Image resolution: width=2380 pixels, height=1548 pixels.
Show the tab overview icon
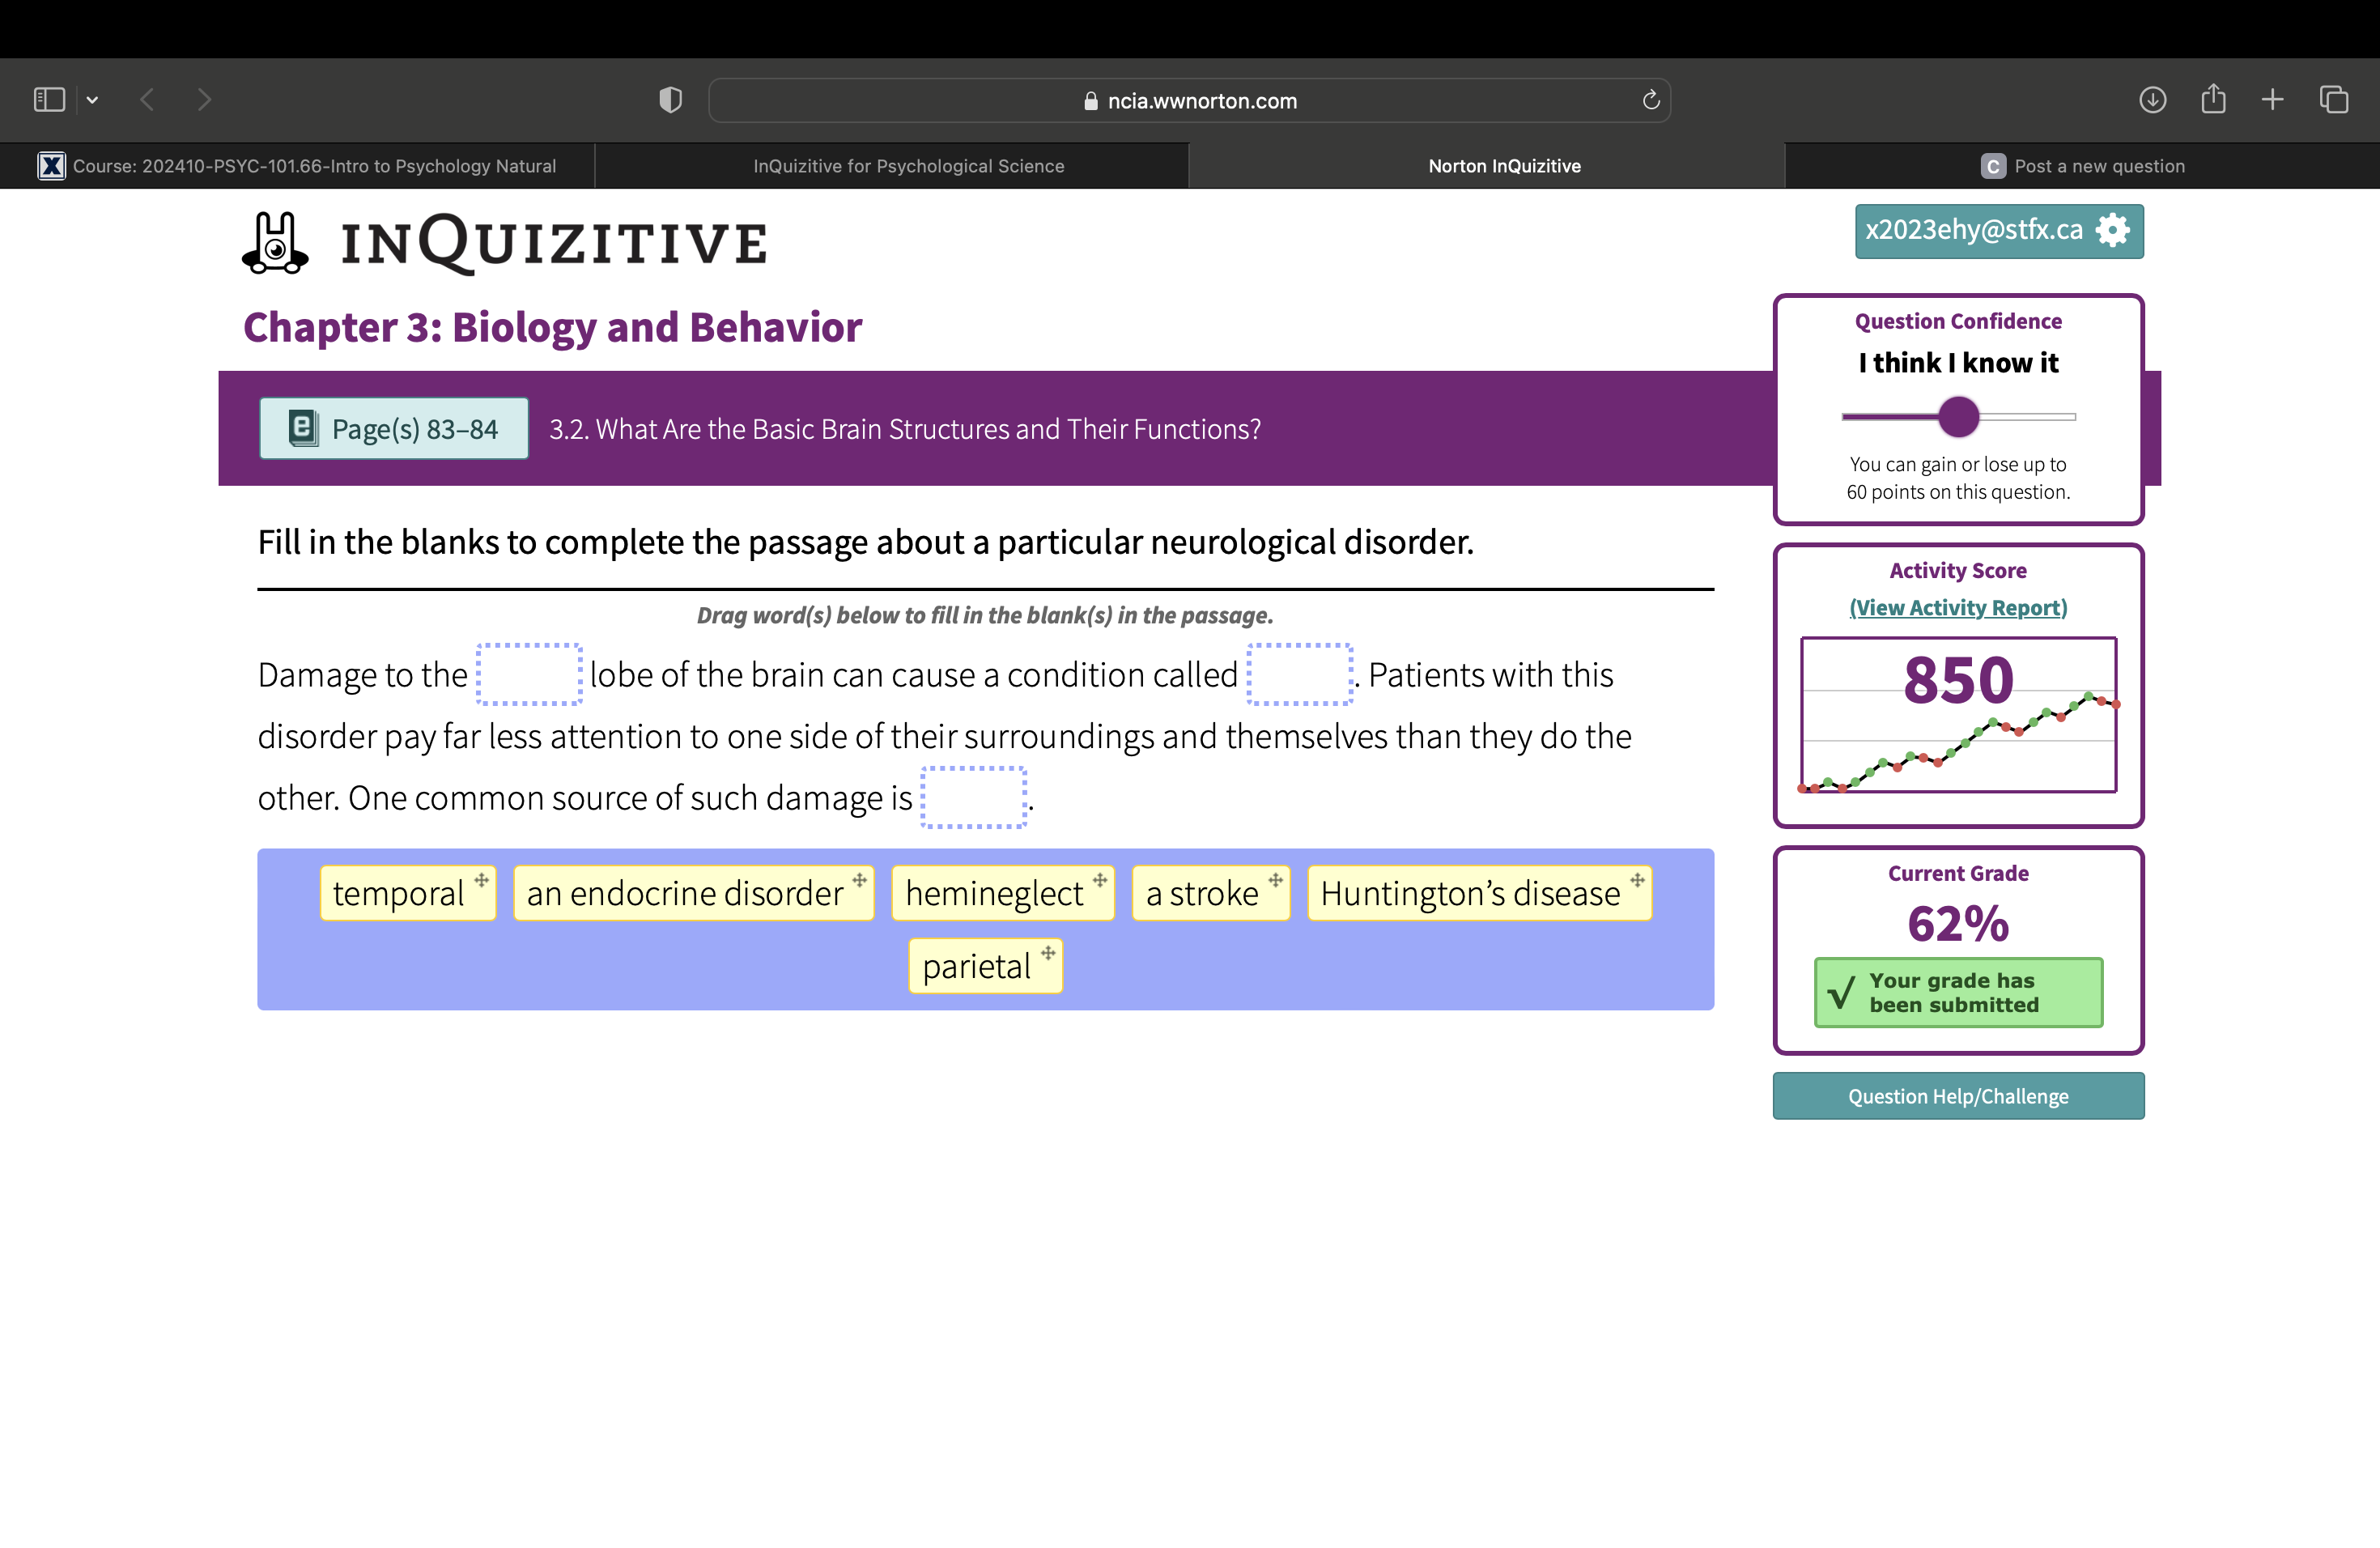tap(2334, 100)
